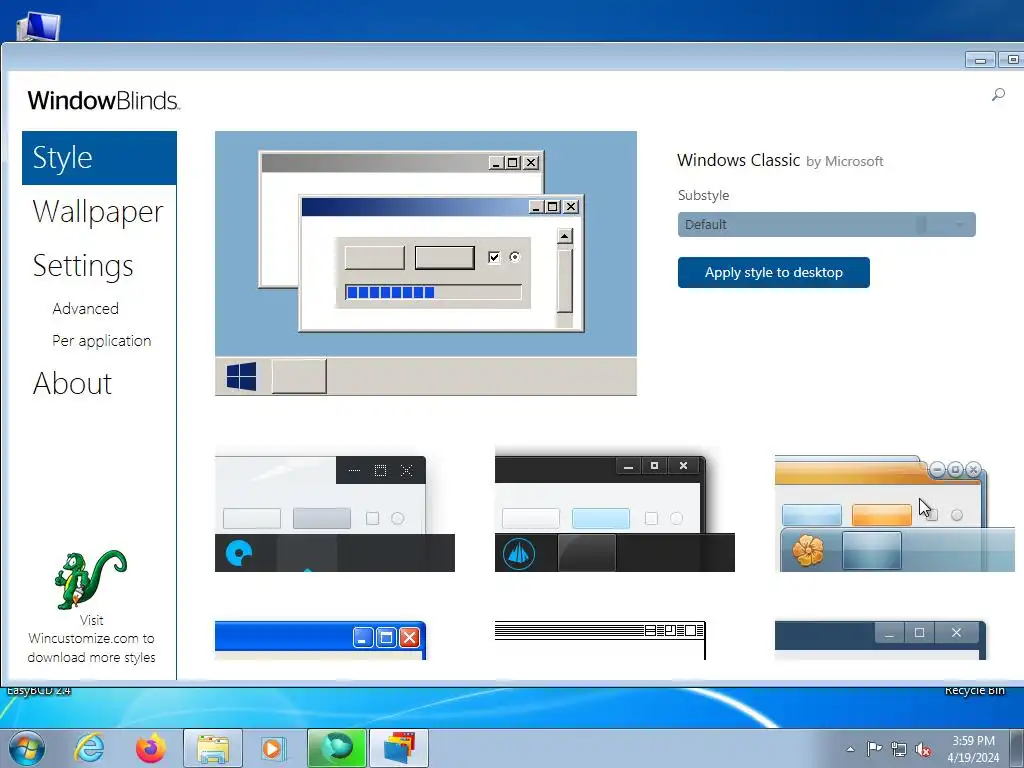The image size is (1024, 768).
Task: Switch to the green taskbar app icon
Action: 337,748
